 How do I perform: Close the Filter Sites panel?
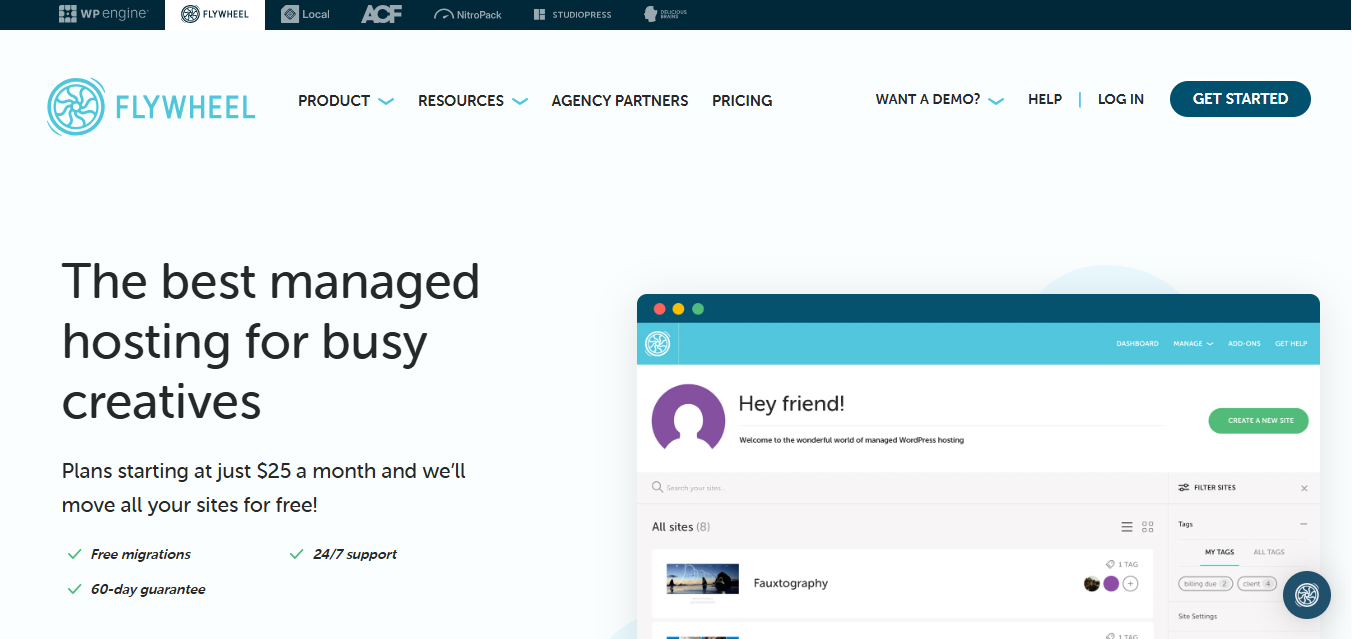[x=1304, y=488]
